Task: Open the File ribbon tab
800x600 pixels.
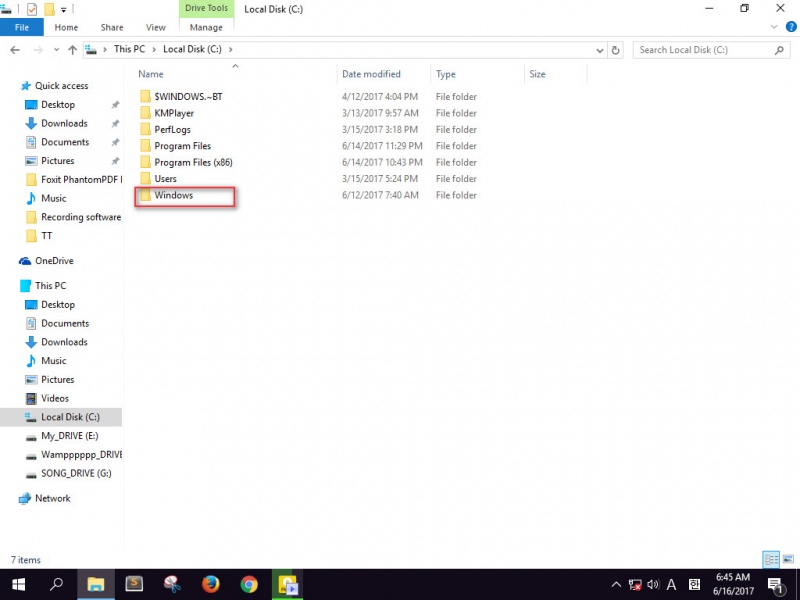Action: click(22, 28)
